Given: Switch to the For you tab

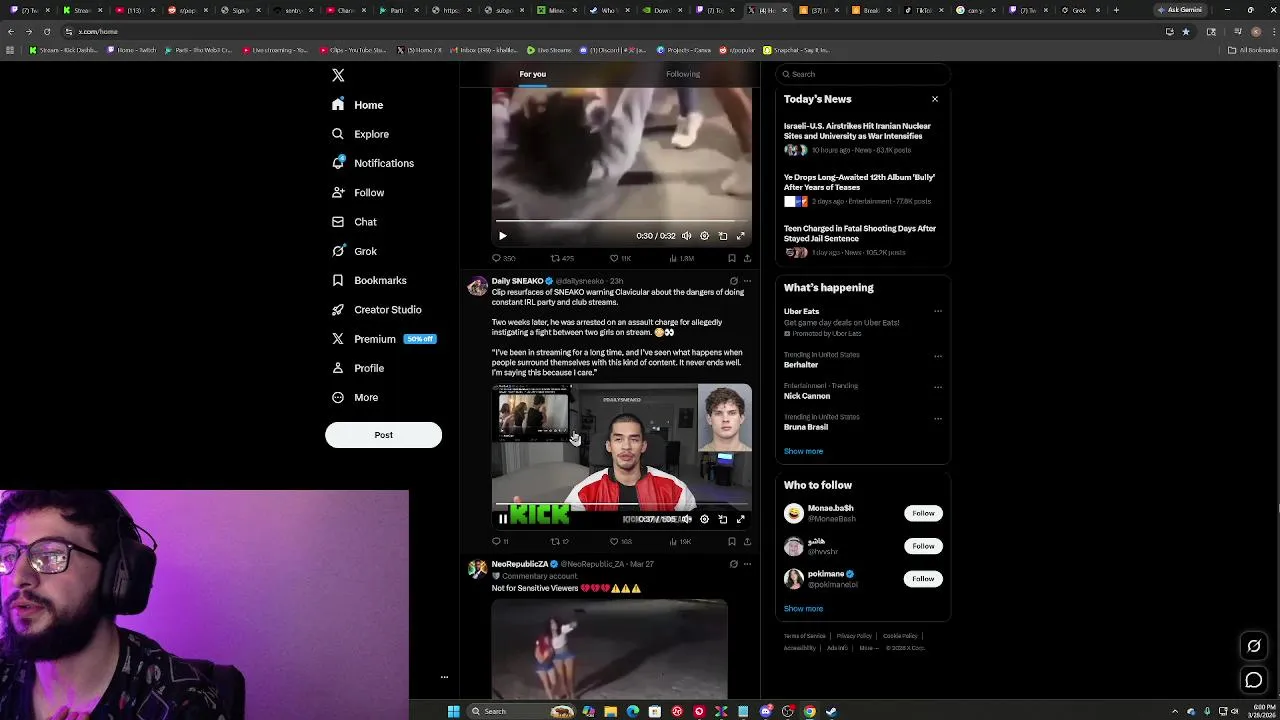Looking at the screenshot, I should coord(533,74).
